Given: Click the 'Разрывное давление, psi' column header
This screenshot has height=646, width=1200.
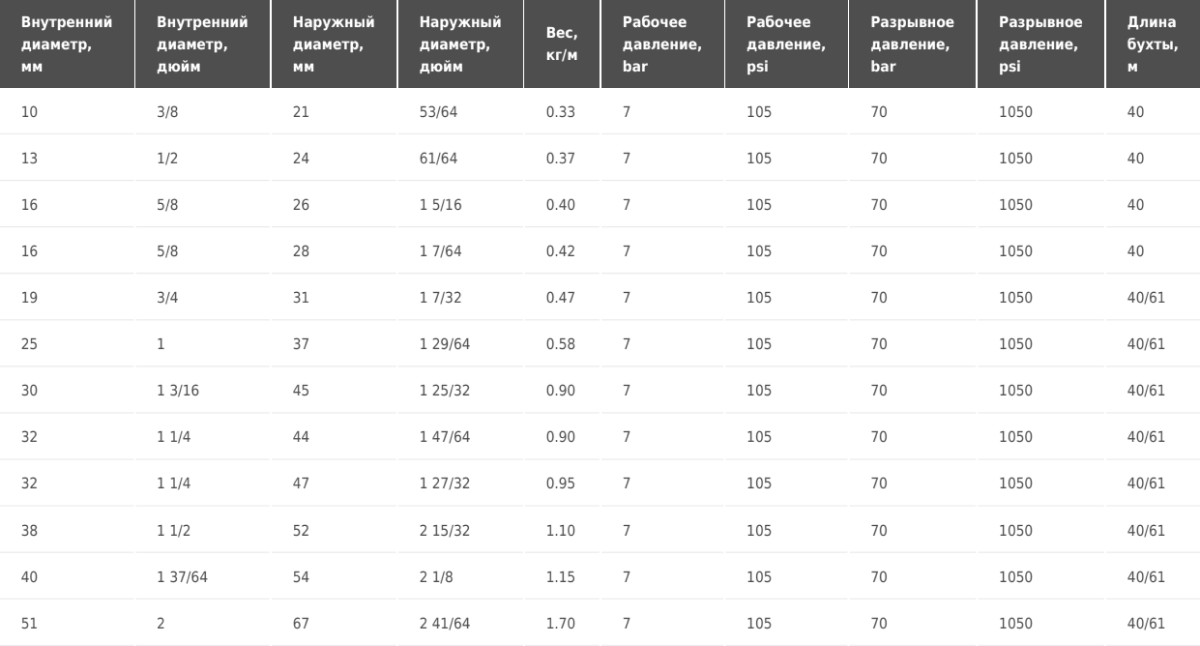Looking at the screenshot, I should pos(1041,44).
